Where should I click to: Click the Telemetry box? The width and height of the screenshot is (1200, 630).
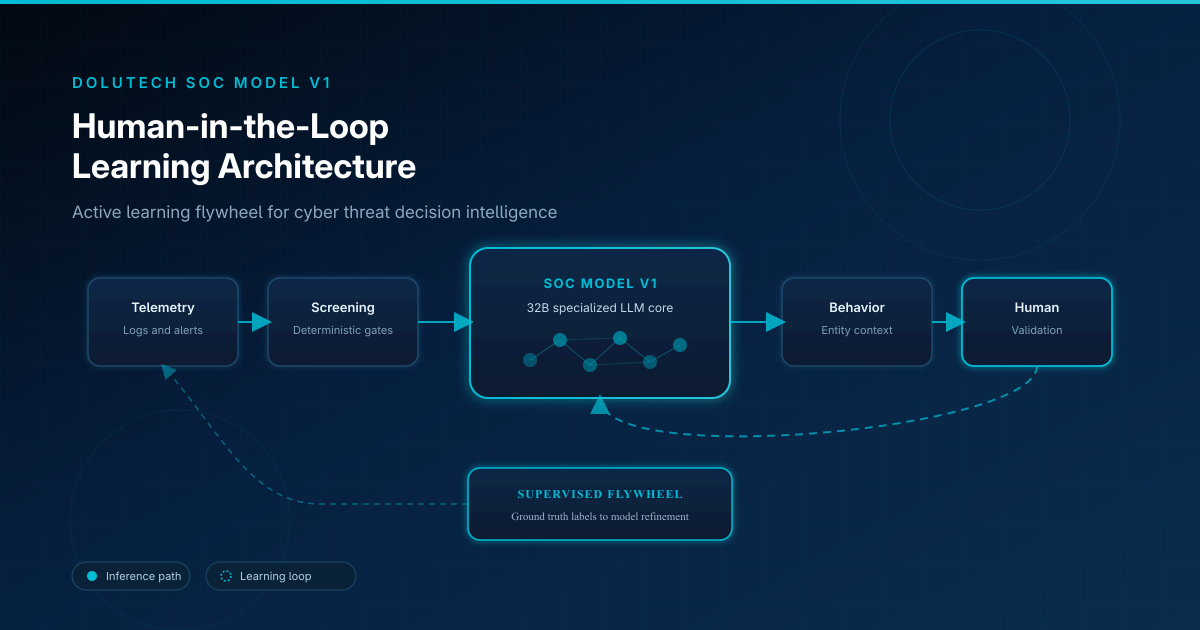pyautogui.click(x=163, y=321)
